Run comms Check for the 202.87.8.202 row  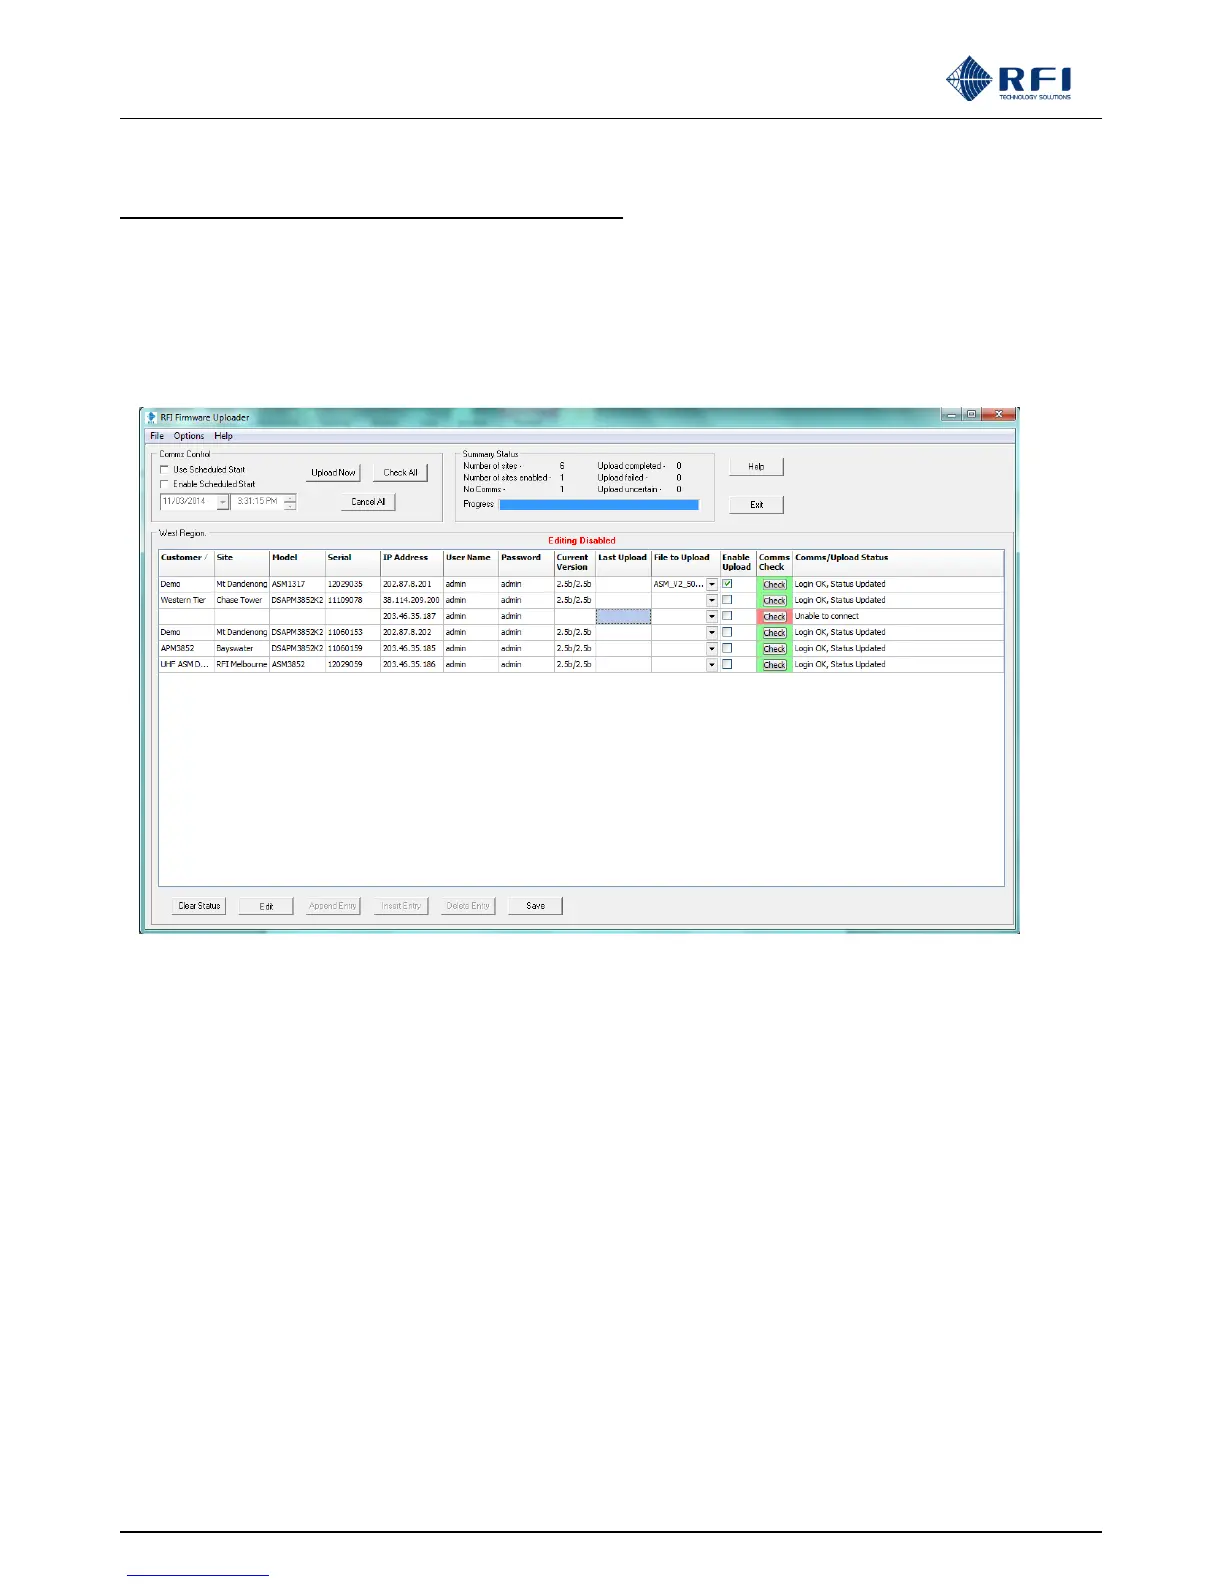tap(774, 632)
